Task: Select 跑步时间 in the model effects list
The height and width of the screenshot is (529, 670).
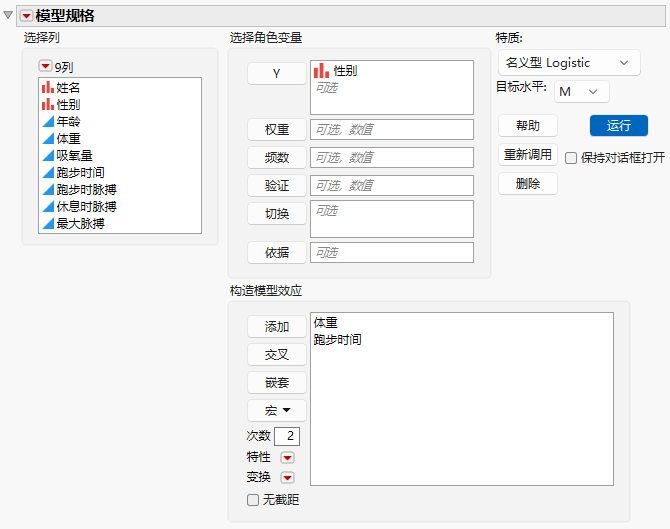Action: (x=338, y=340)
